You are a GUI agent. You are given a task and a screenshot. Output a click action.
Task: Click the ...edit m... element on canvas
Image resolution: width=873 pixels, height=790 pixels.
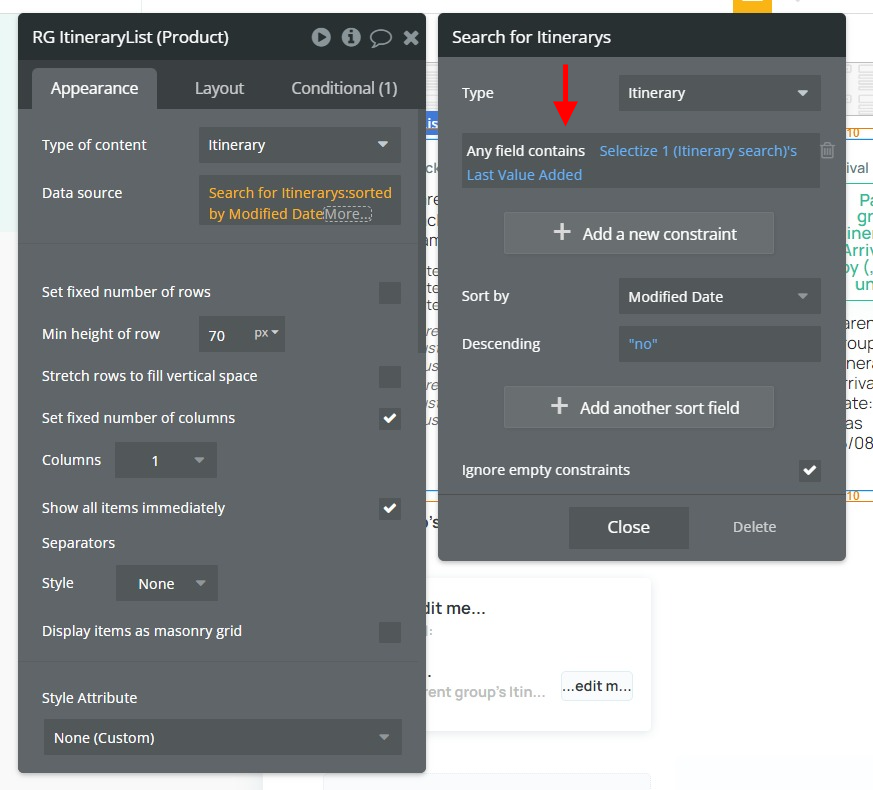596,686
